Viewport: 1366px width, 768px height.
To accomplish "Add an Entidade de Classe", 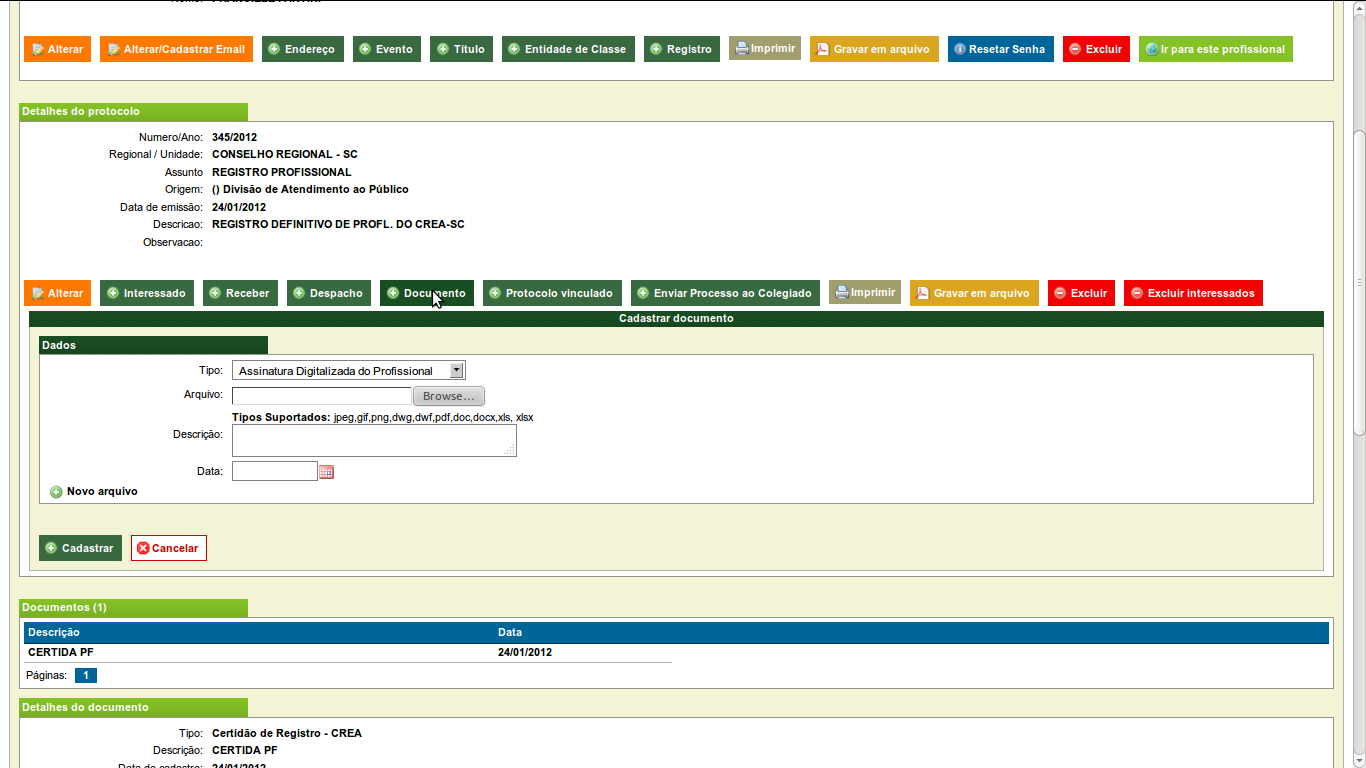I will click(568, 49).
